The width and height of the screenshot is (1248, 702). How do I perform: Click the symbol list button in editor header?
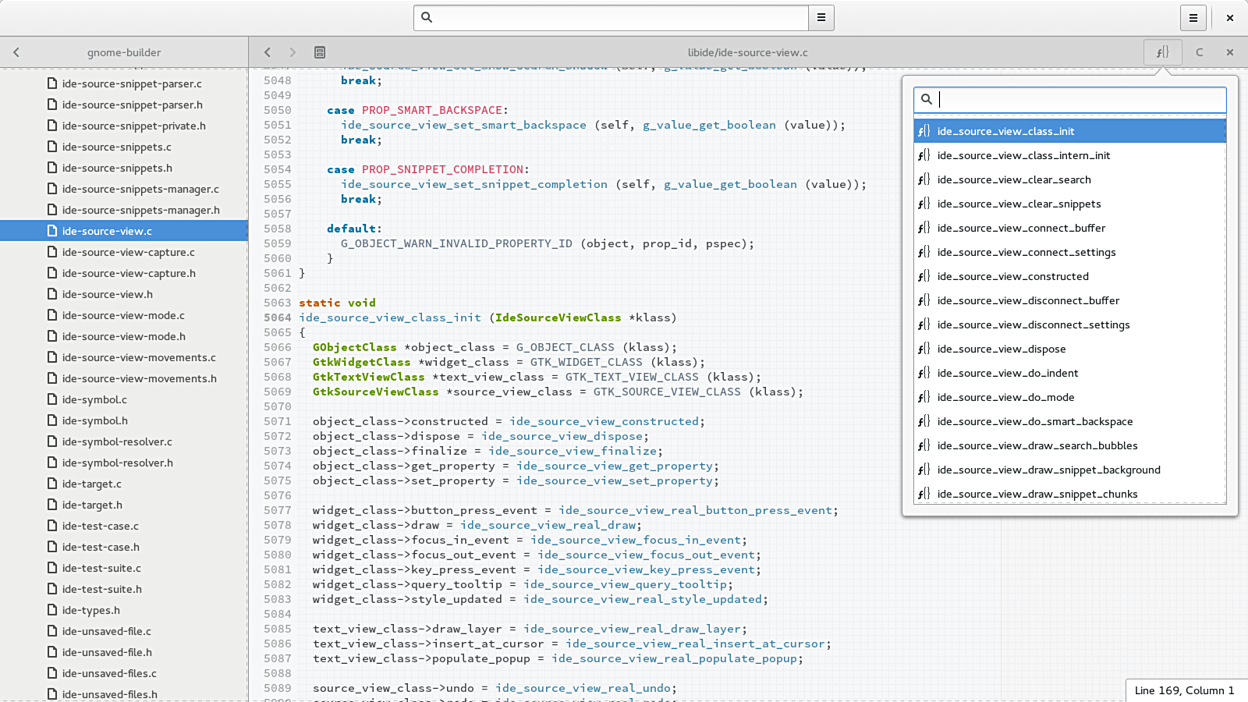[1162, 52]
